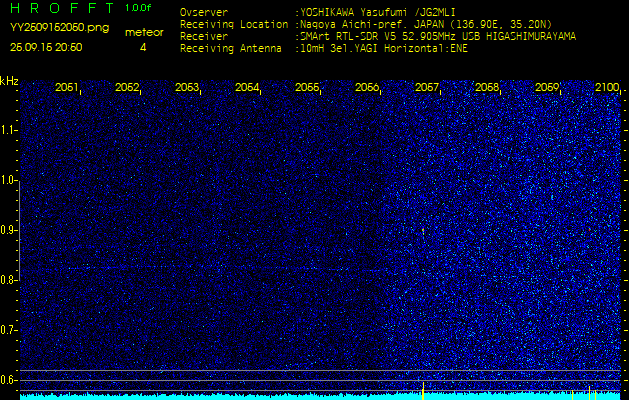Click the 0.9 frequency axis label

point(8,230)
